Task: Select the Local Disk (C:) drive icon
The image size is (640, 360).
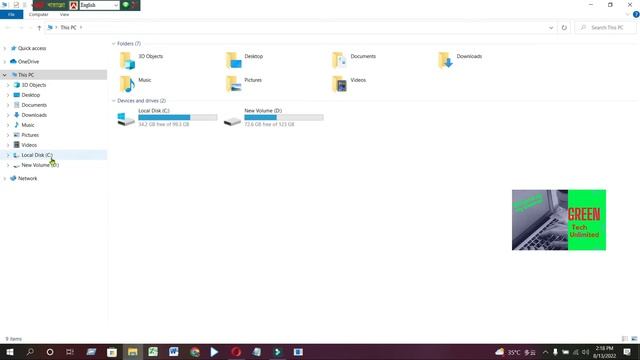Action: click(x=126, y=118)
